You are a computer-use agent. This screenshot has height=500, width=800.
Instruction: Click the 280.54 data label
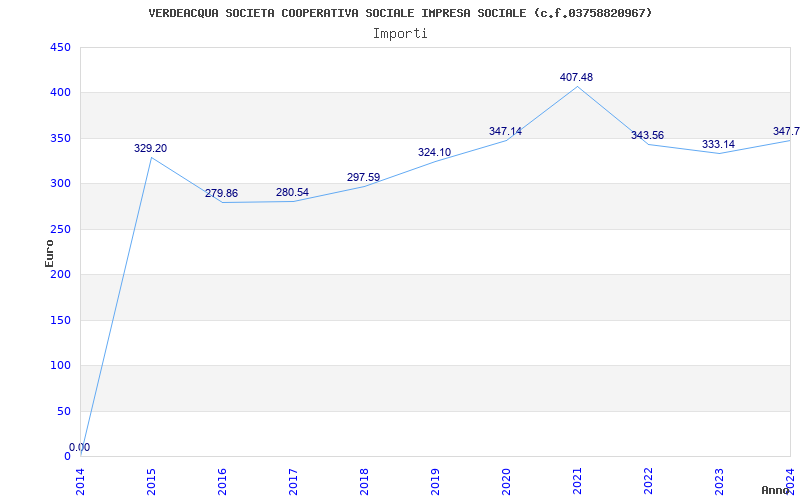coord(292,192)
